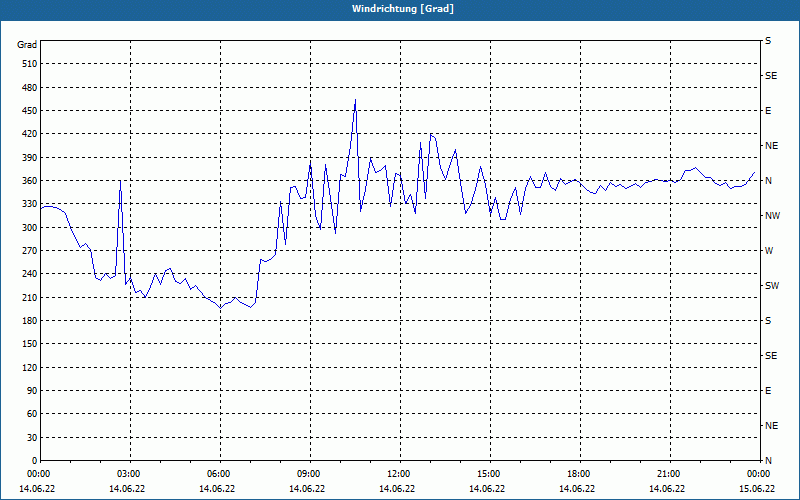The height and width of the screenshot is (500, 800).
Task: Click the SW compass label
Action: (x=772, y=286)
